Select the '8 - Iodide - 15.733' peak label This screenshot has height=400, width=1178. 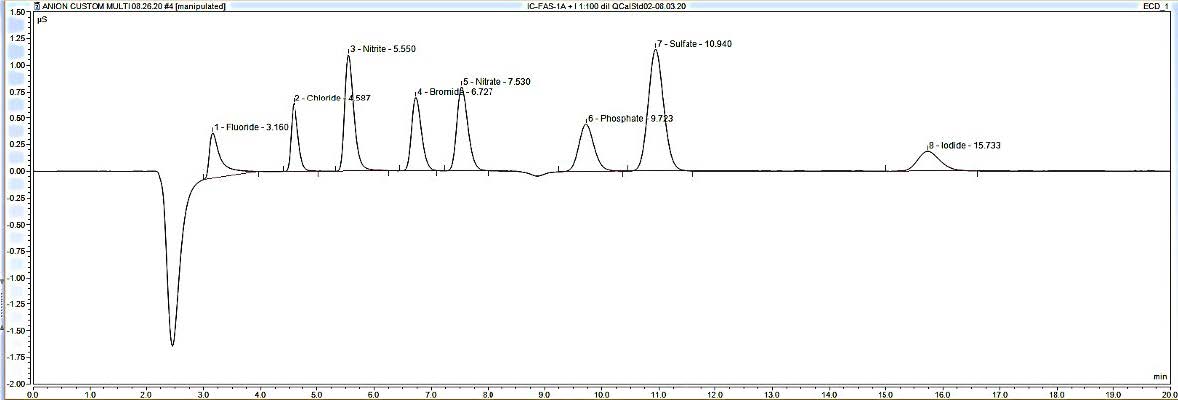click(x=965, y=145)
